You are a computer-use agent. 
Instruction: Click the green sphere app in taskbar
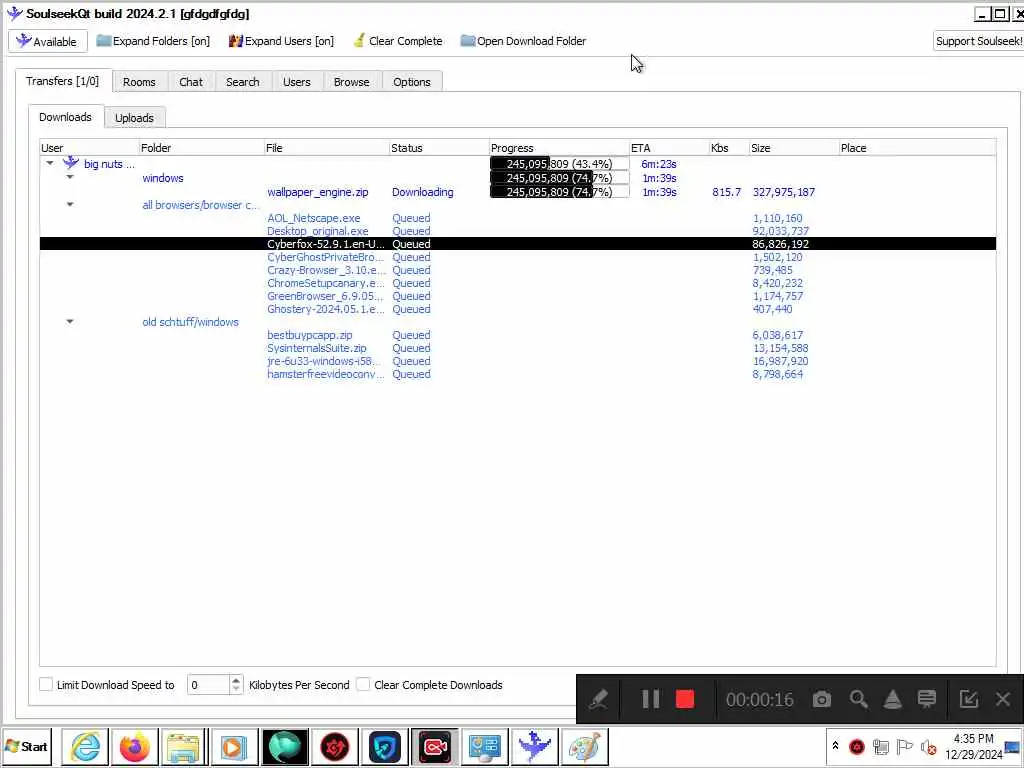[x=285, y=746]
